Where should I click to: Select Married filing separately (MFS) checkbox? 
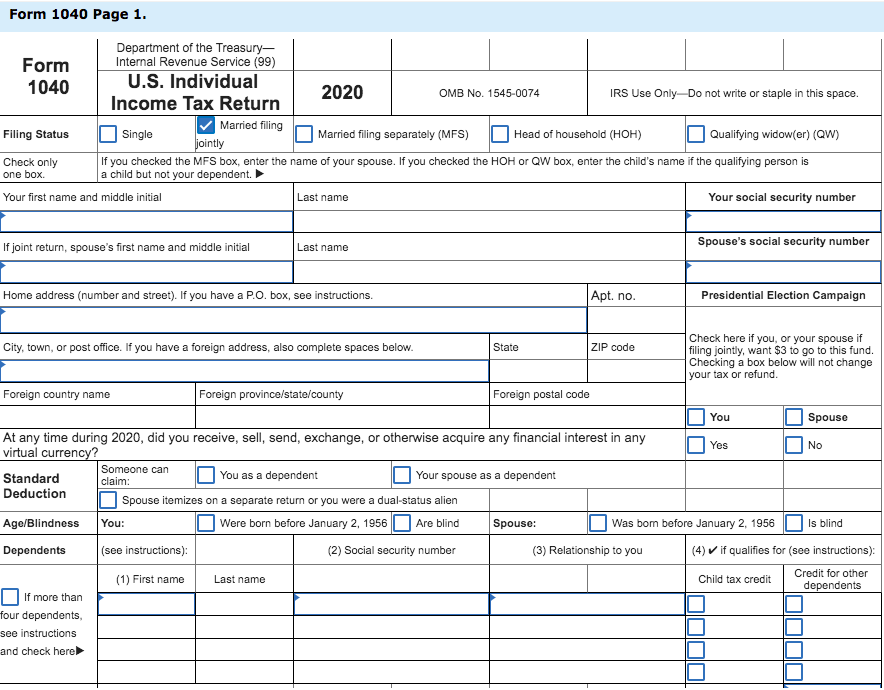click(304, 134)
